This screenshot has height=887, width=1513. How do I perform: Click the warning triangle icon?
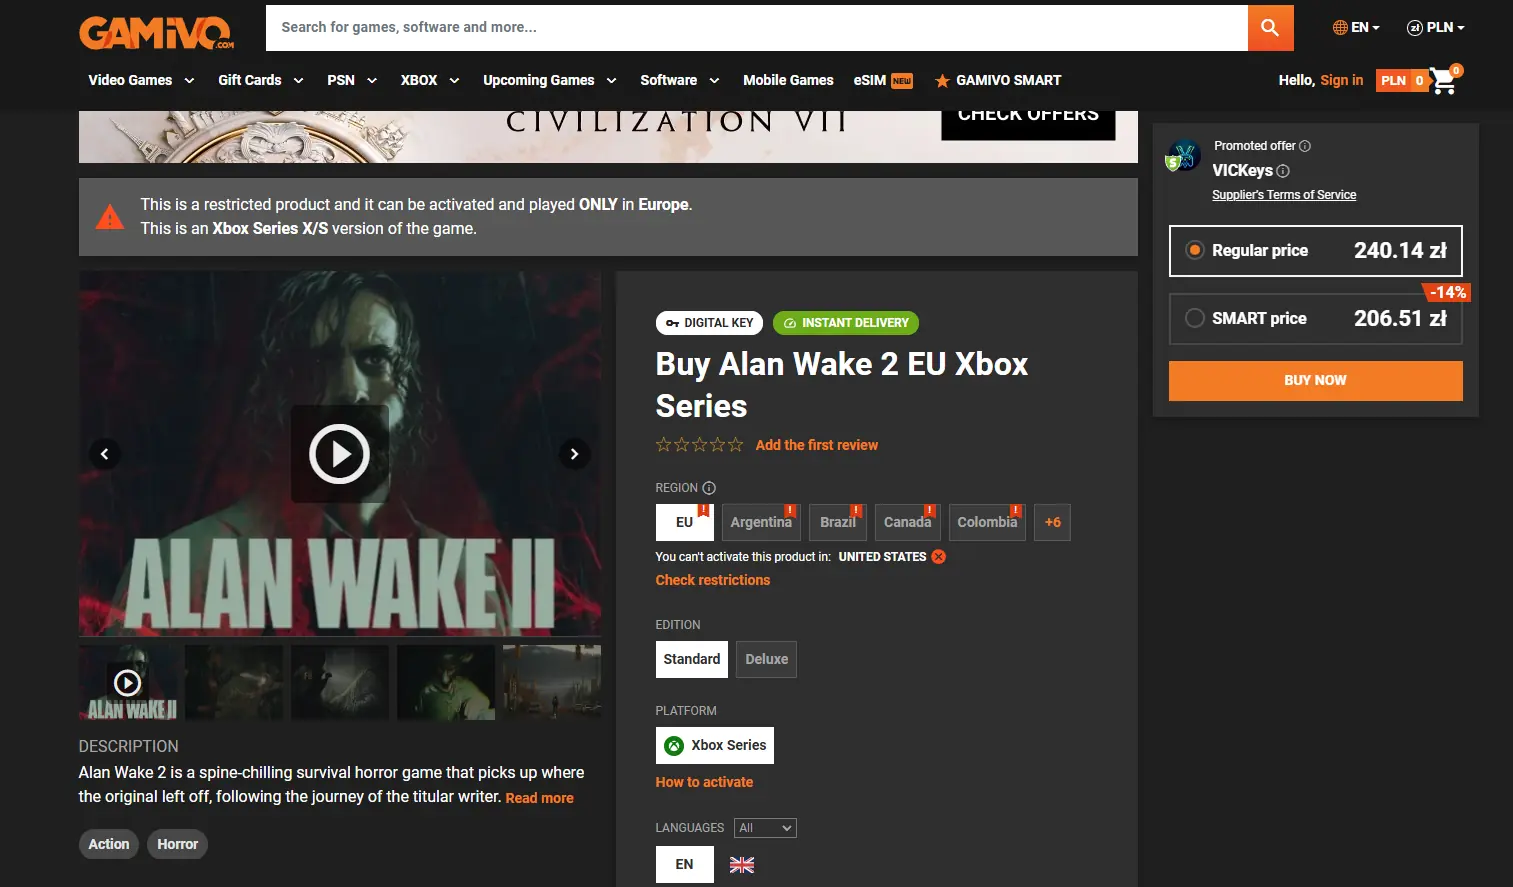pos(110,217)
